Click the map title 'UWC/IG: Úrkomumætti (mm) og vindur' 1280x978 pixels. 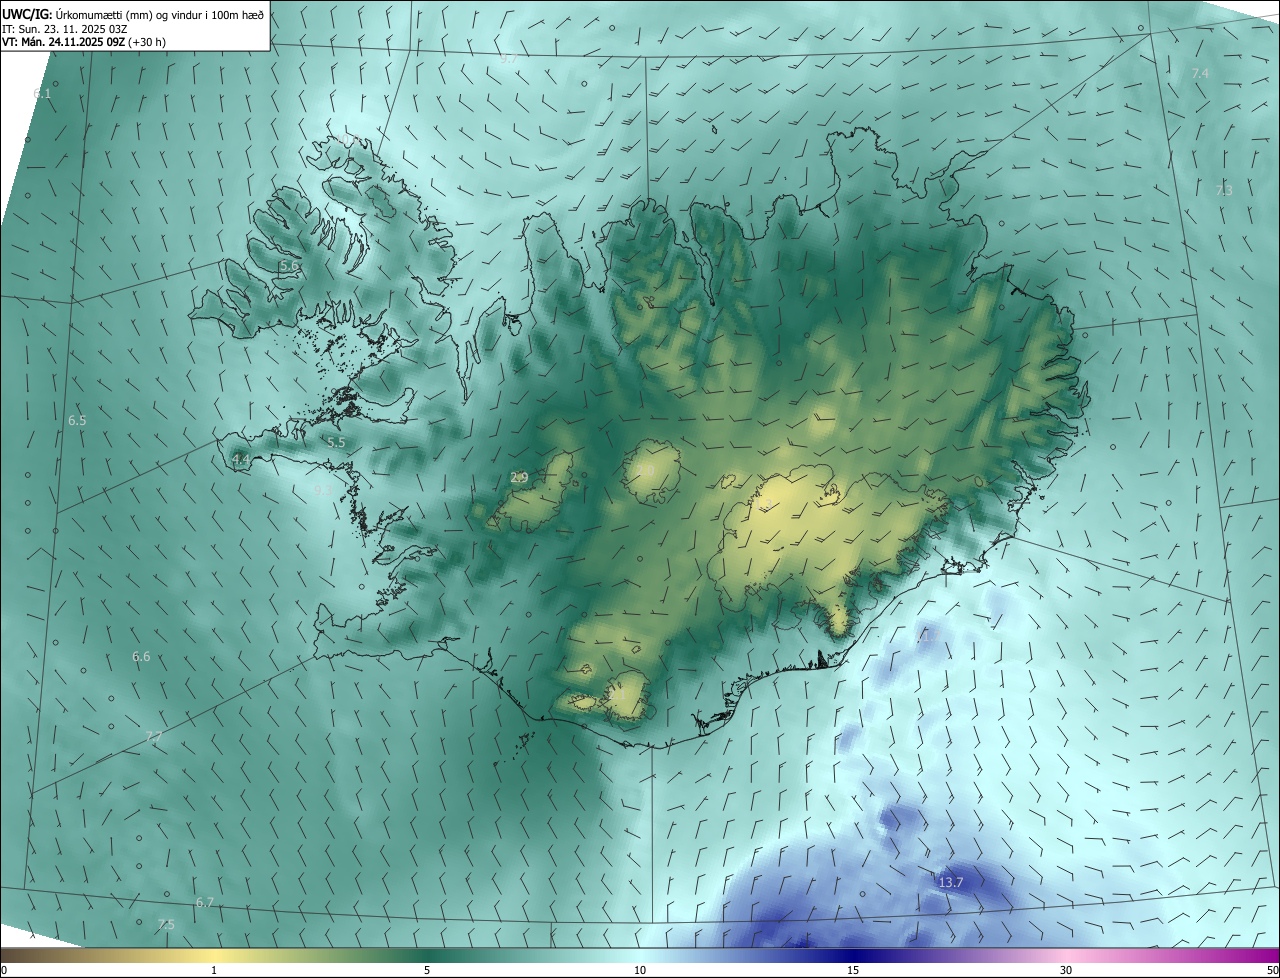[134, 13]
